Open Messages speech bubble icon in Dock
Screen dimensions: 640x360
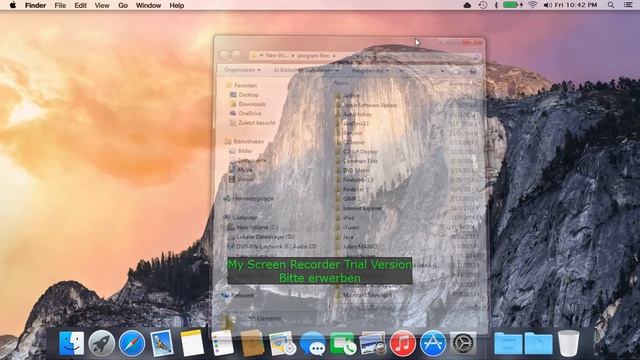click(x=313, y=344)
